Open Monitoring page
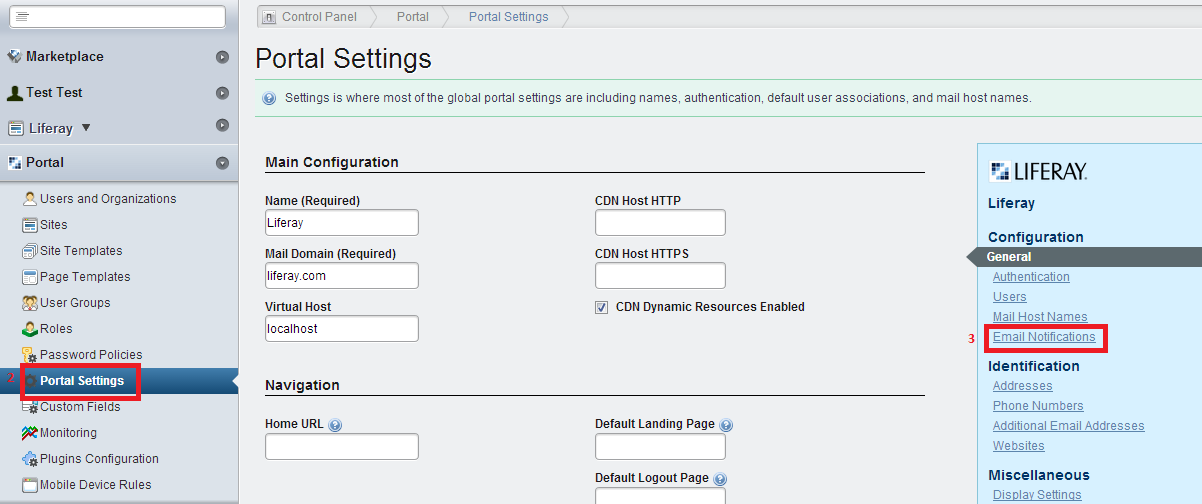This screenshot has height=504, width=1202. click(68, 433)
